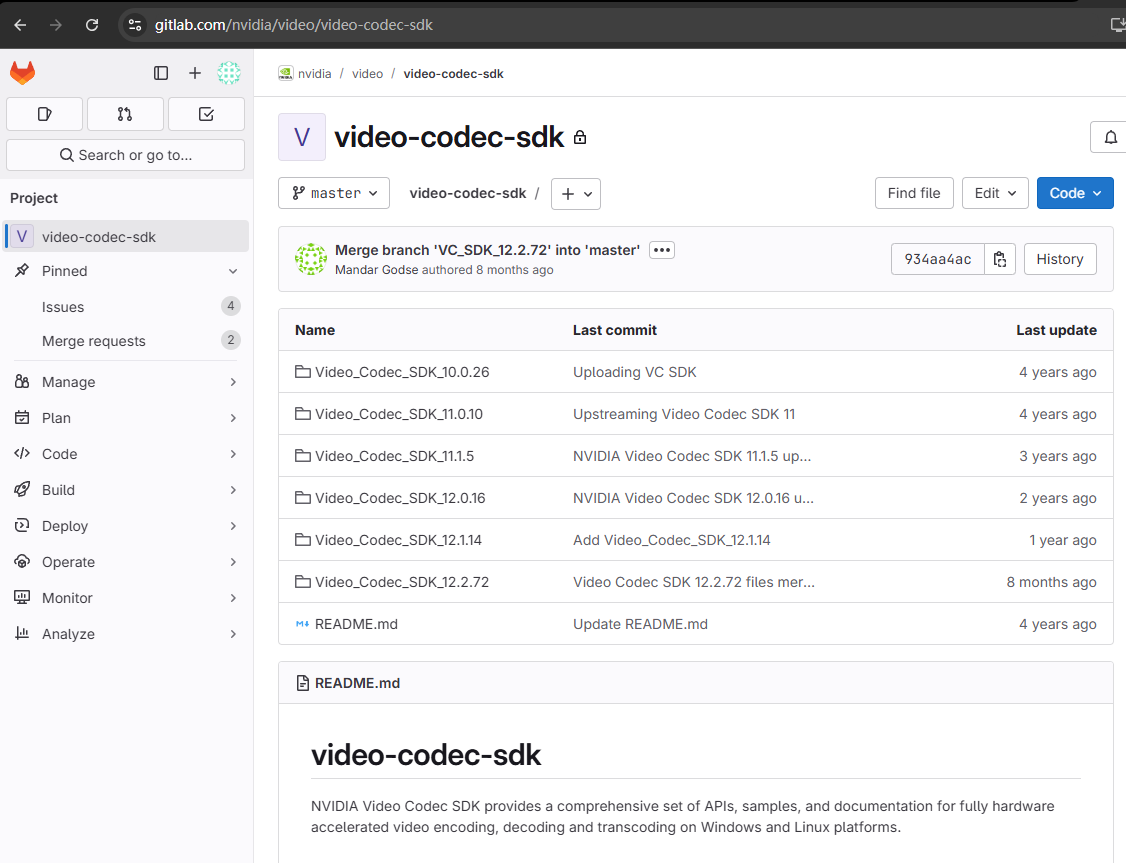Open commit 'Uploading VC SDK'

[635, 372]
